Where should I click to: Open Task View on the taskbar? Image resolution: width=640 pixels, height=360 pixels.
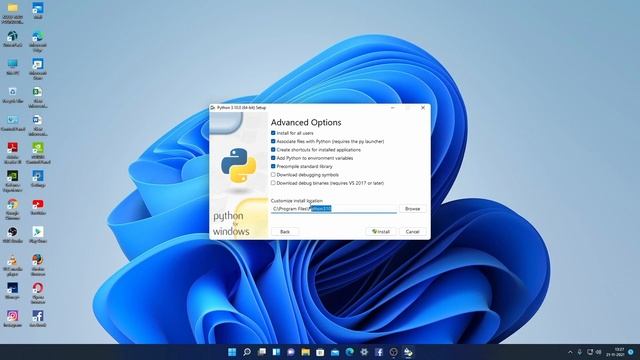pos(262,352)
